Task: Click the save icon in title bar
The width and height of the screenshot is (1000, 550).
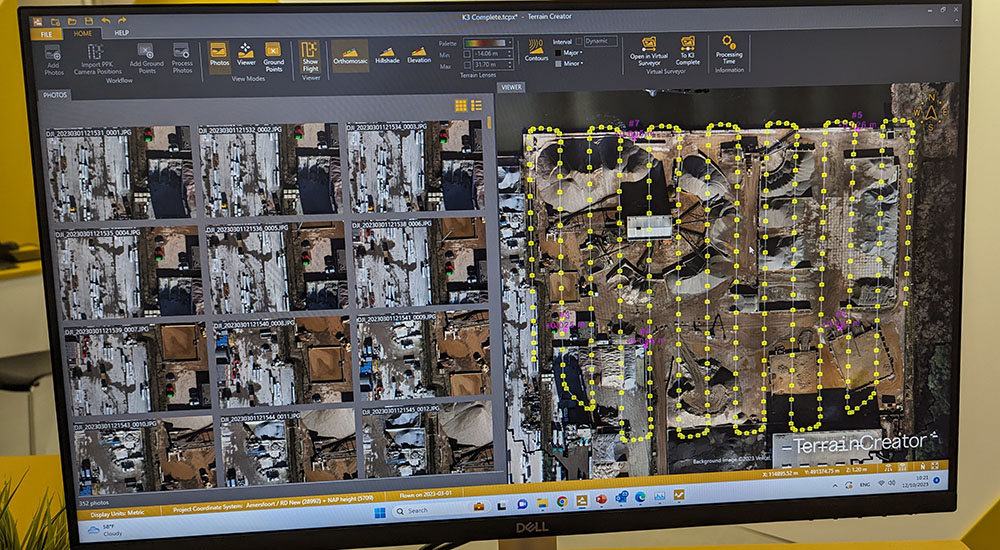Action: tap(89, 22)
